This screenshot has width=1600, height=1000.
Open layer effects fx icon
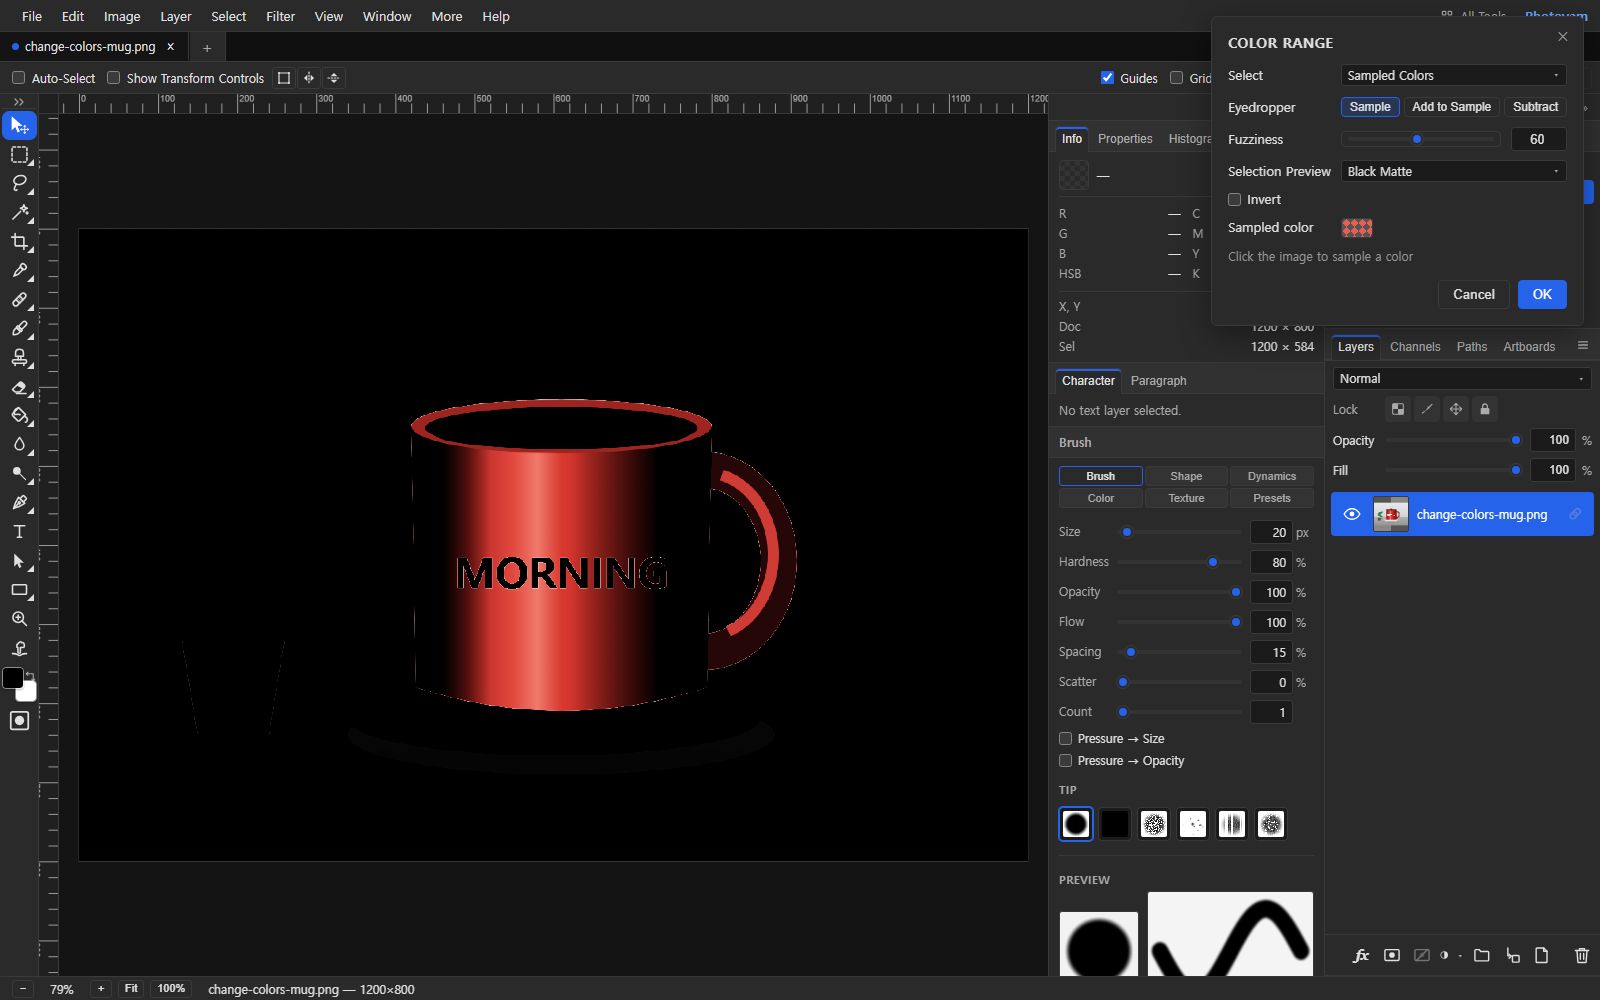1360,955
